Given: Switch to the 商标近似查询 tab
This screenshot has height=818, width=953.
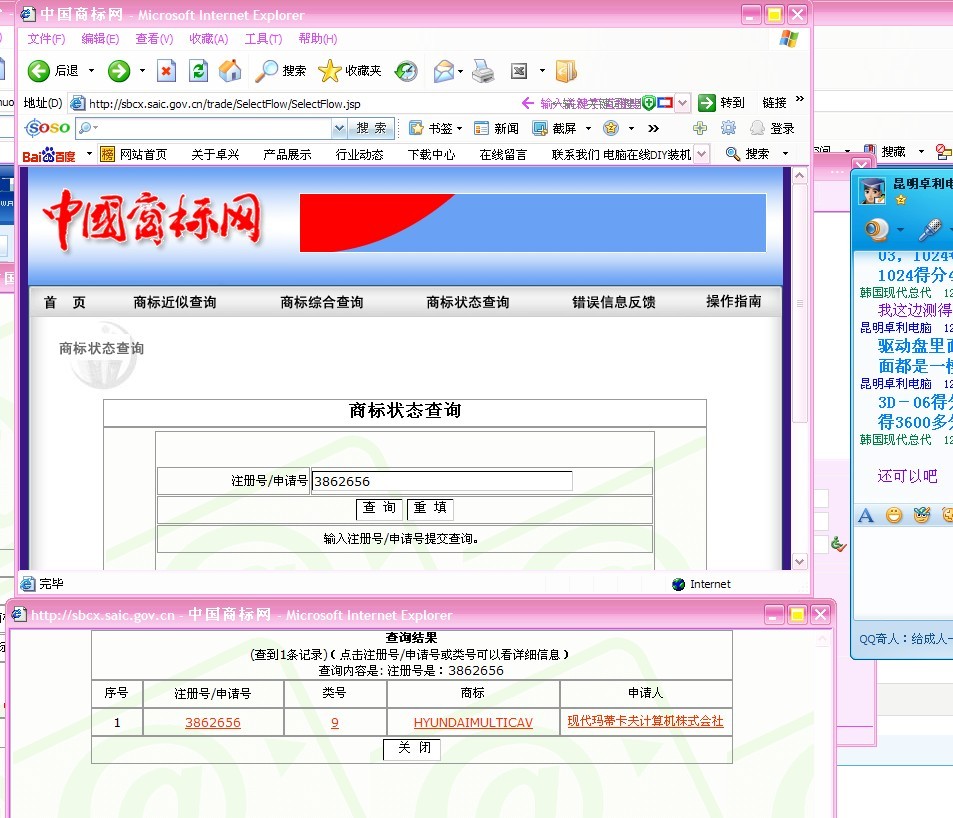Looking at the screenshot, I should click(x=175, y=302).
